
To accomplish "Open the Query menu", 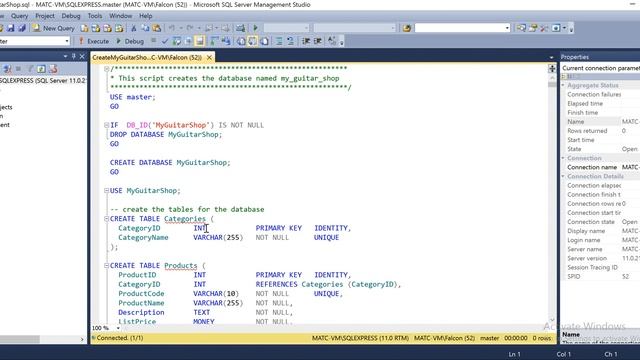I will (20, 16).
